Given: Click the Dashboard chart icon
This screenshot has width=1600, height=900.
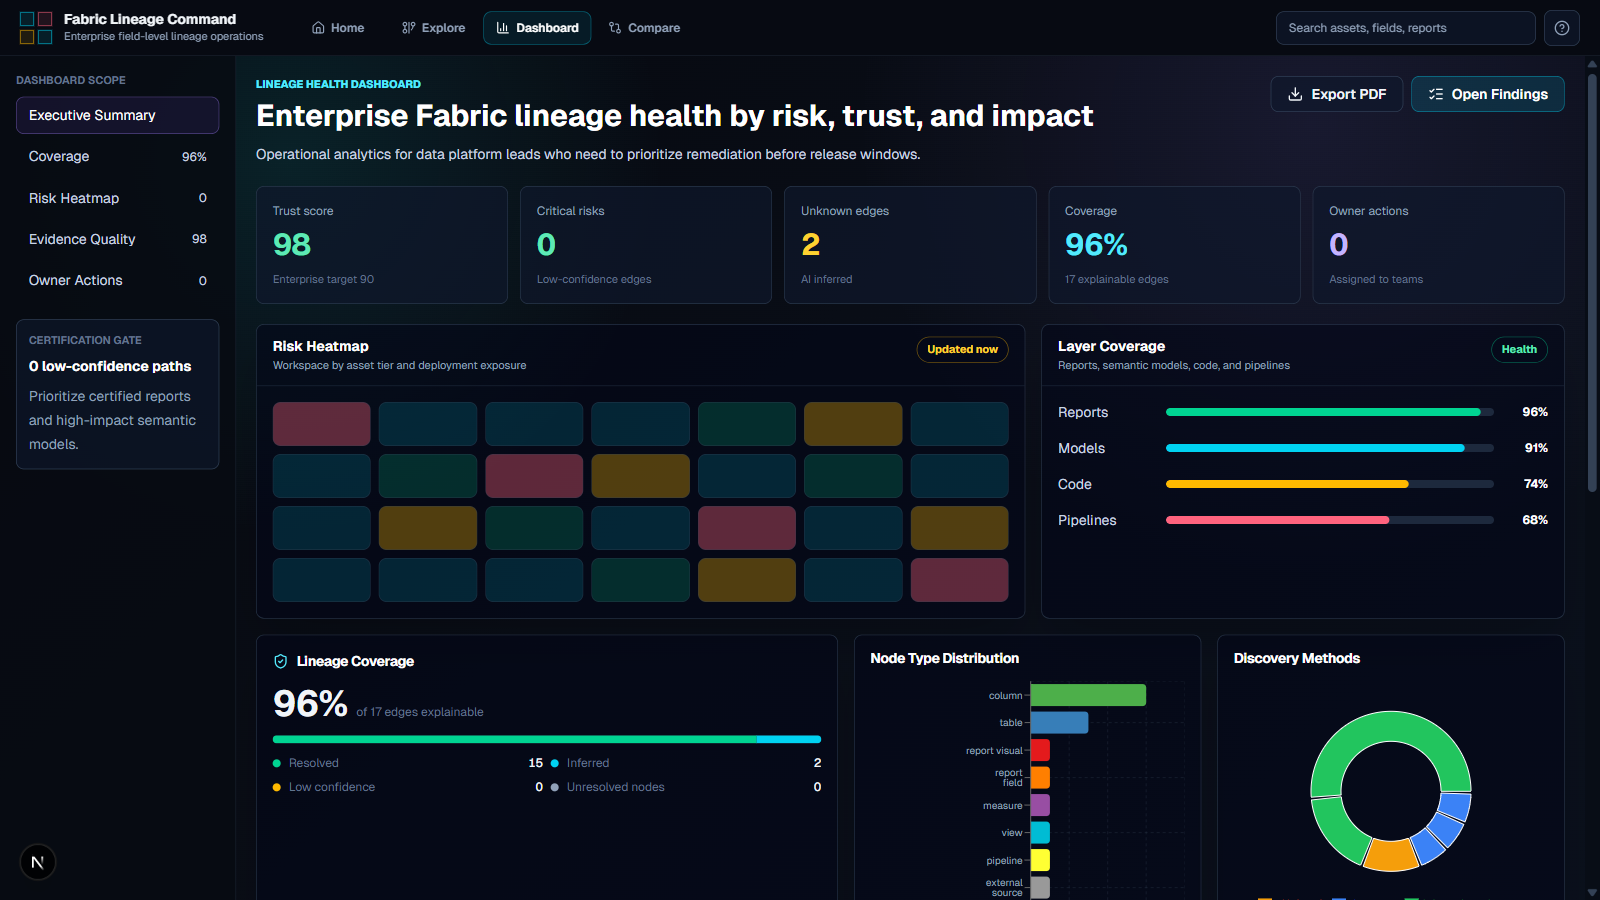Looking at the screenshot, I should pyautogui.click(x=503, y=28).
